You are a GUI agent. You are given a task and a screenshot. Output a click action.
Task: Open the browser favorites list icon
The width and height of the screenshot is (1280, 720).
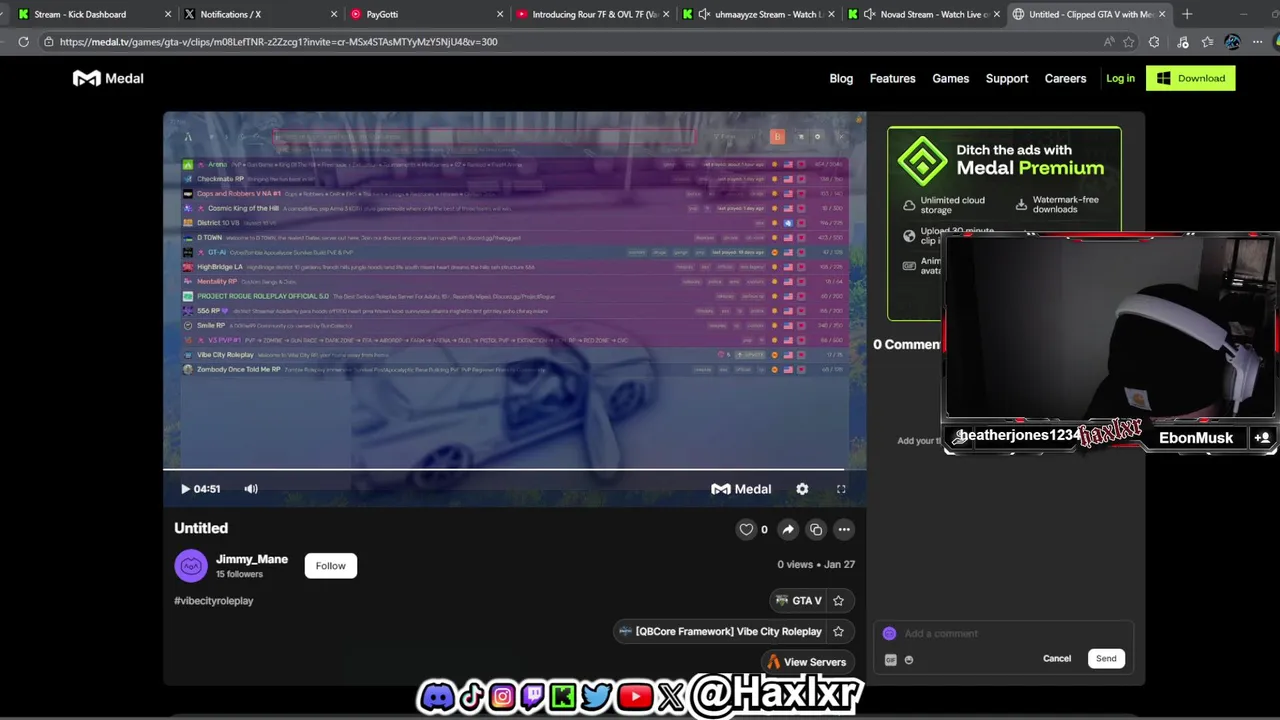(1207, 42)
